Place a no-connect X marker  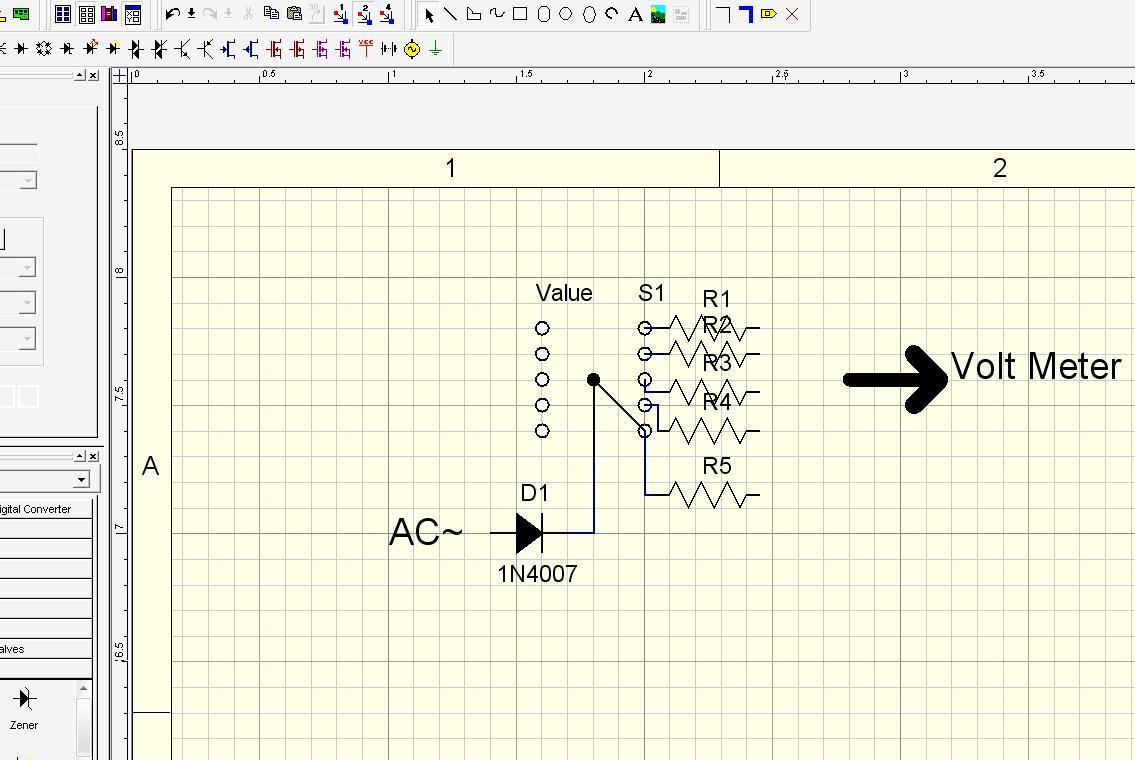792,14
